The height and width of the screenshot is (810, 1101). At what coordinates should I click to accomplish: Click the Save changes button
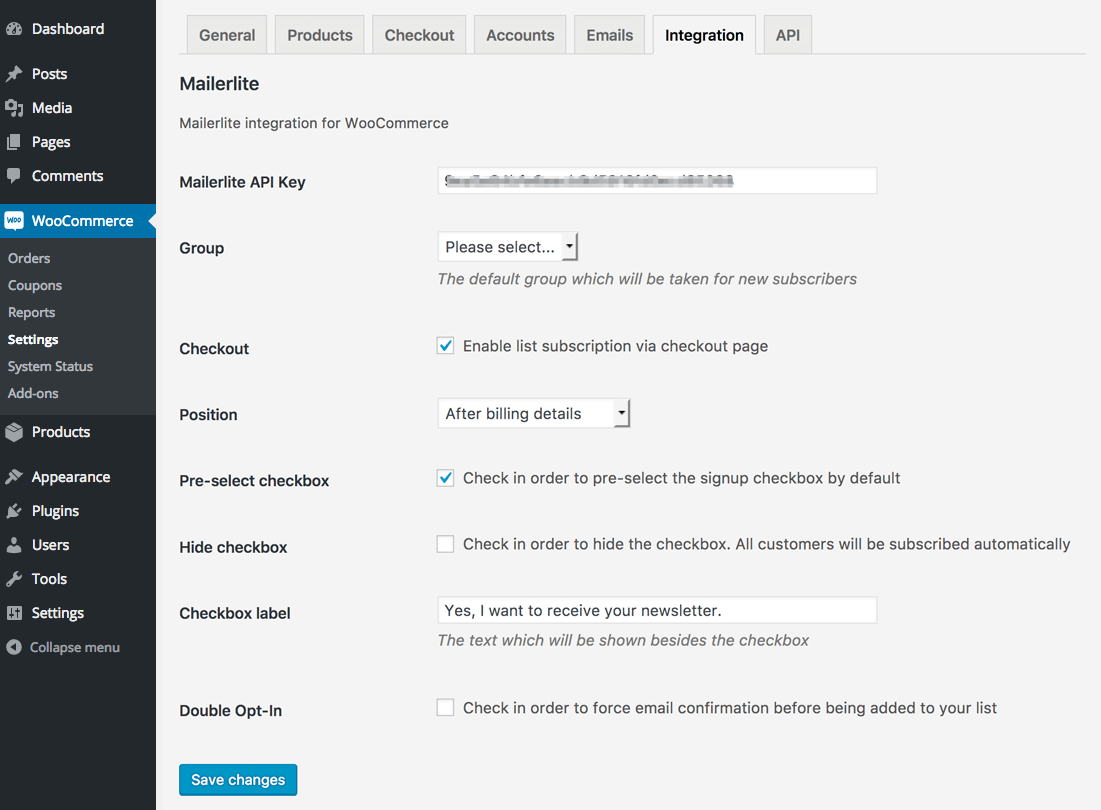(238, 780)
